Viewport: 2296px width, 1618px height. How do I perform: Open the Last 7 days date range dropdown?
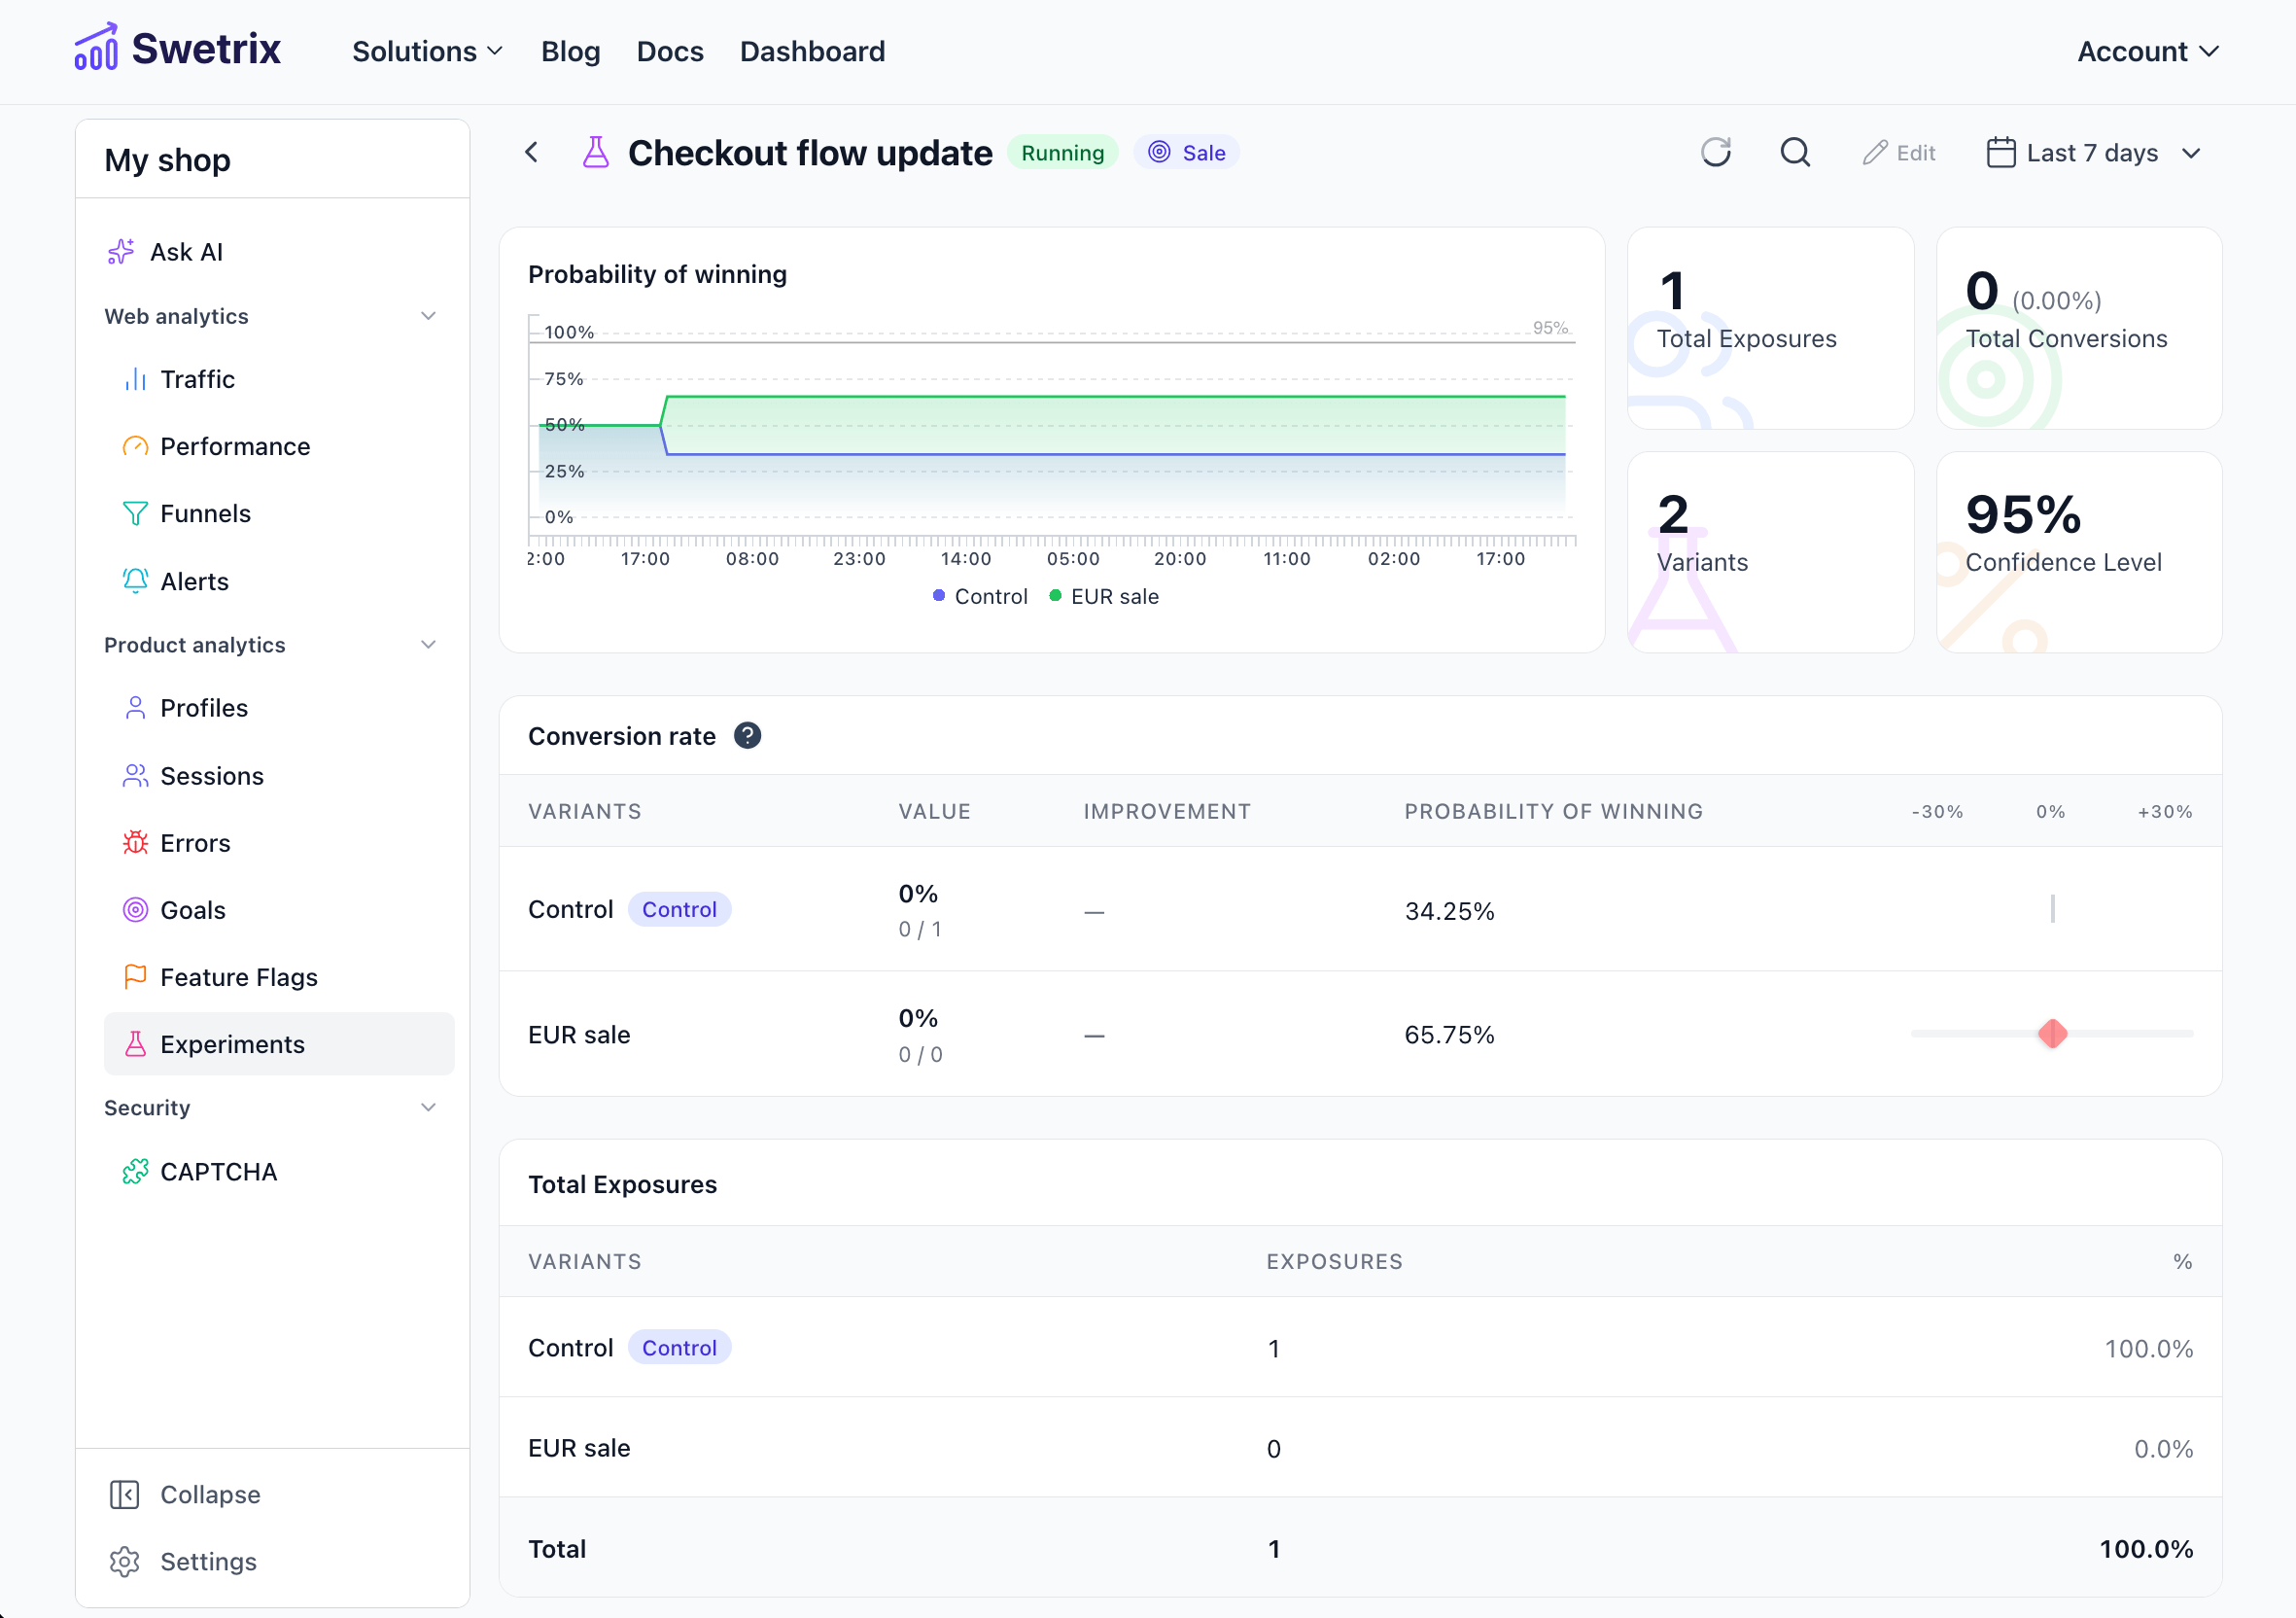tap(2093, 153)
